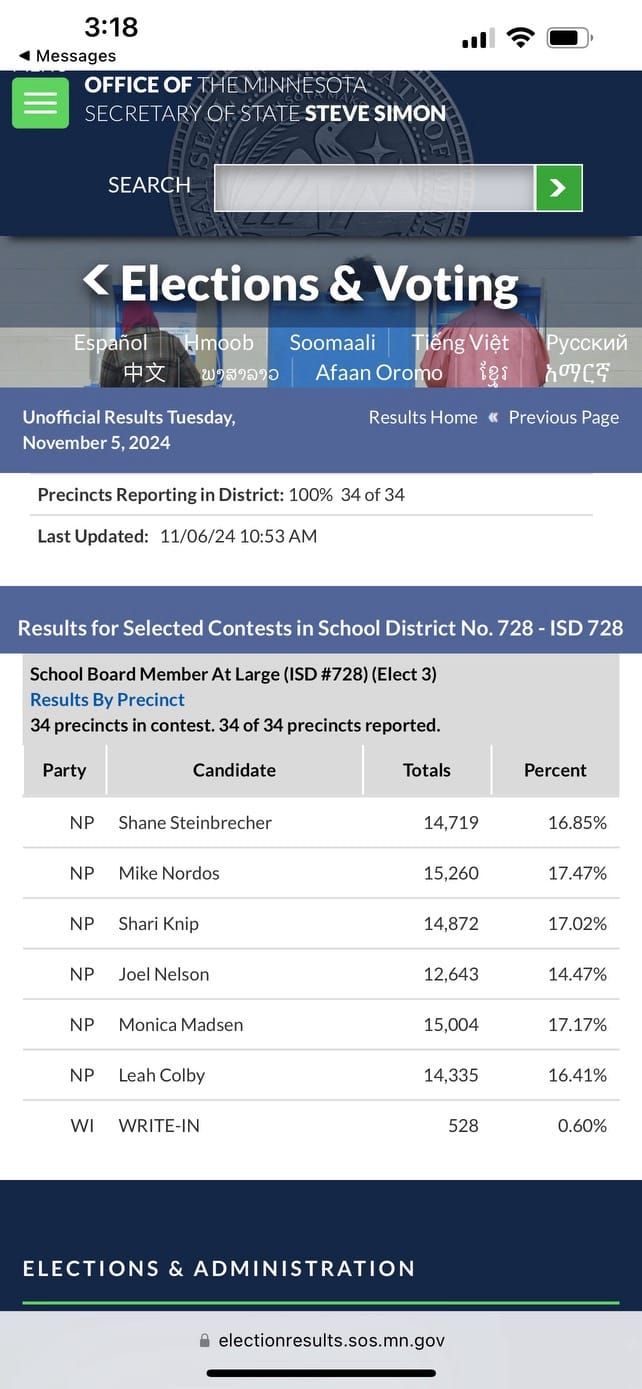Switch page language to Tiếng Việt
The image size is (642, 1389).
pyautogui.click(x=459, y=342)
